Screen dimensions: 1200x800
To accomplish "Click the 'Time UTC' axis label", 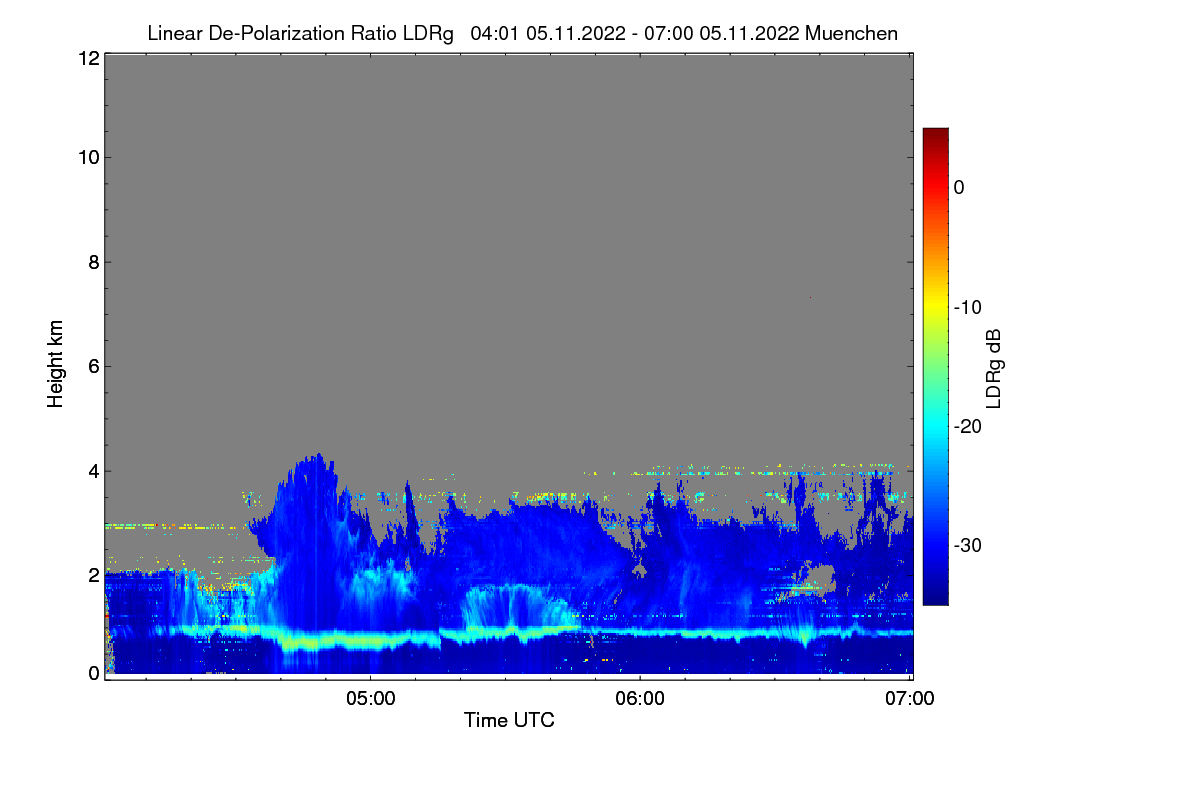I will (509, 720).
